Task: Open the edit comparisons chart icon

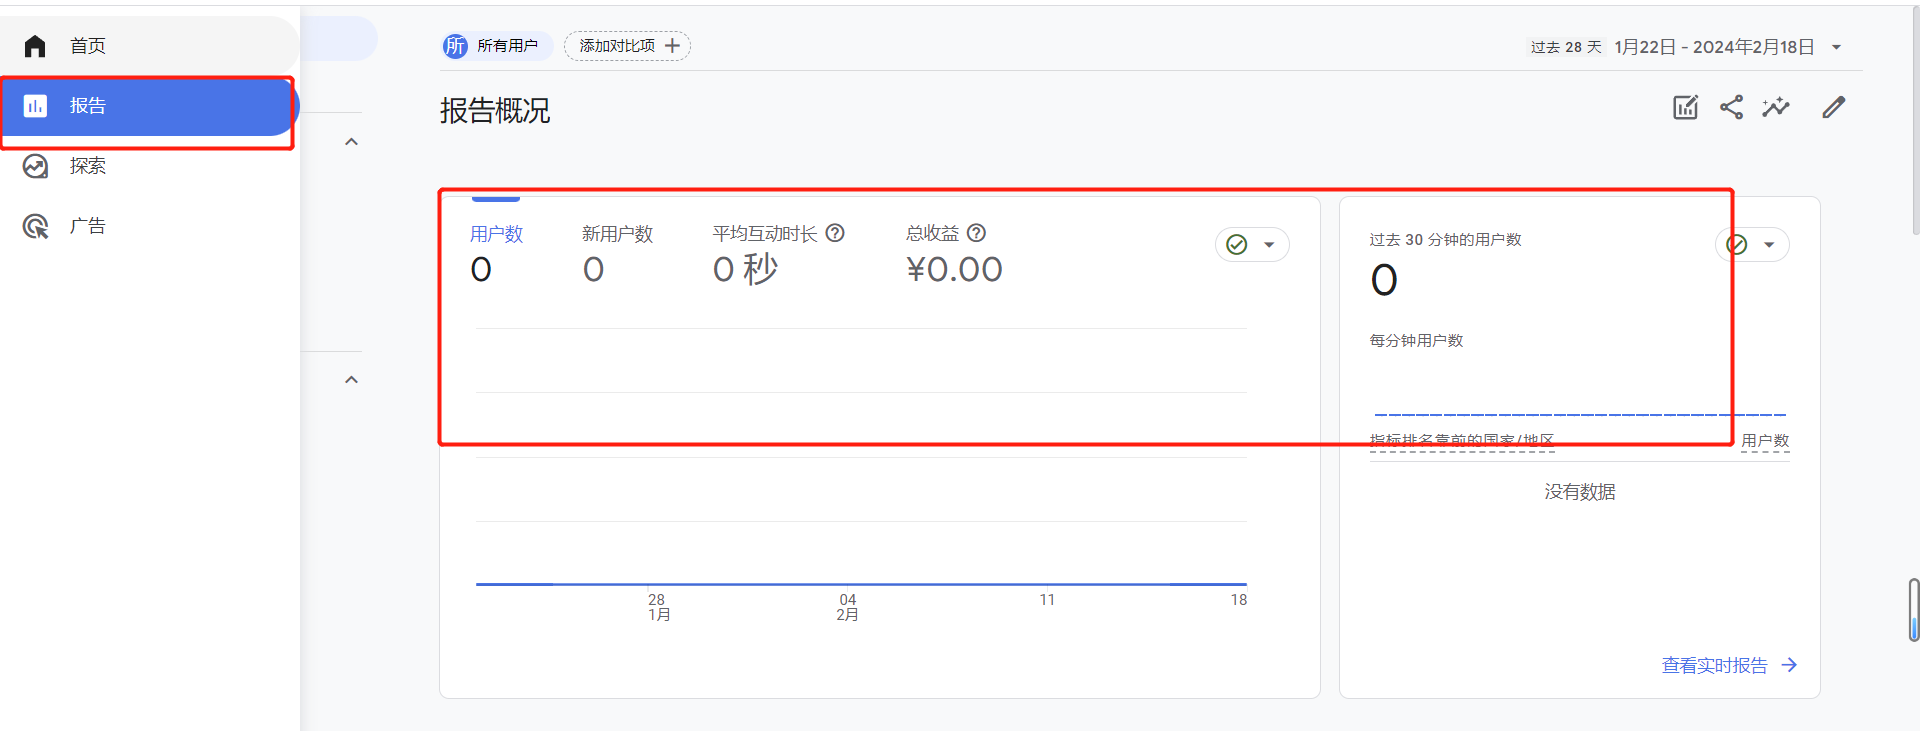Action: (1685, 107)
